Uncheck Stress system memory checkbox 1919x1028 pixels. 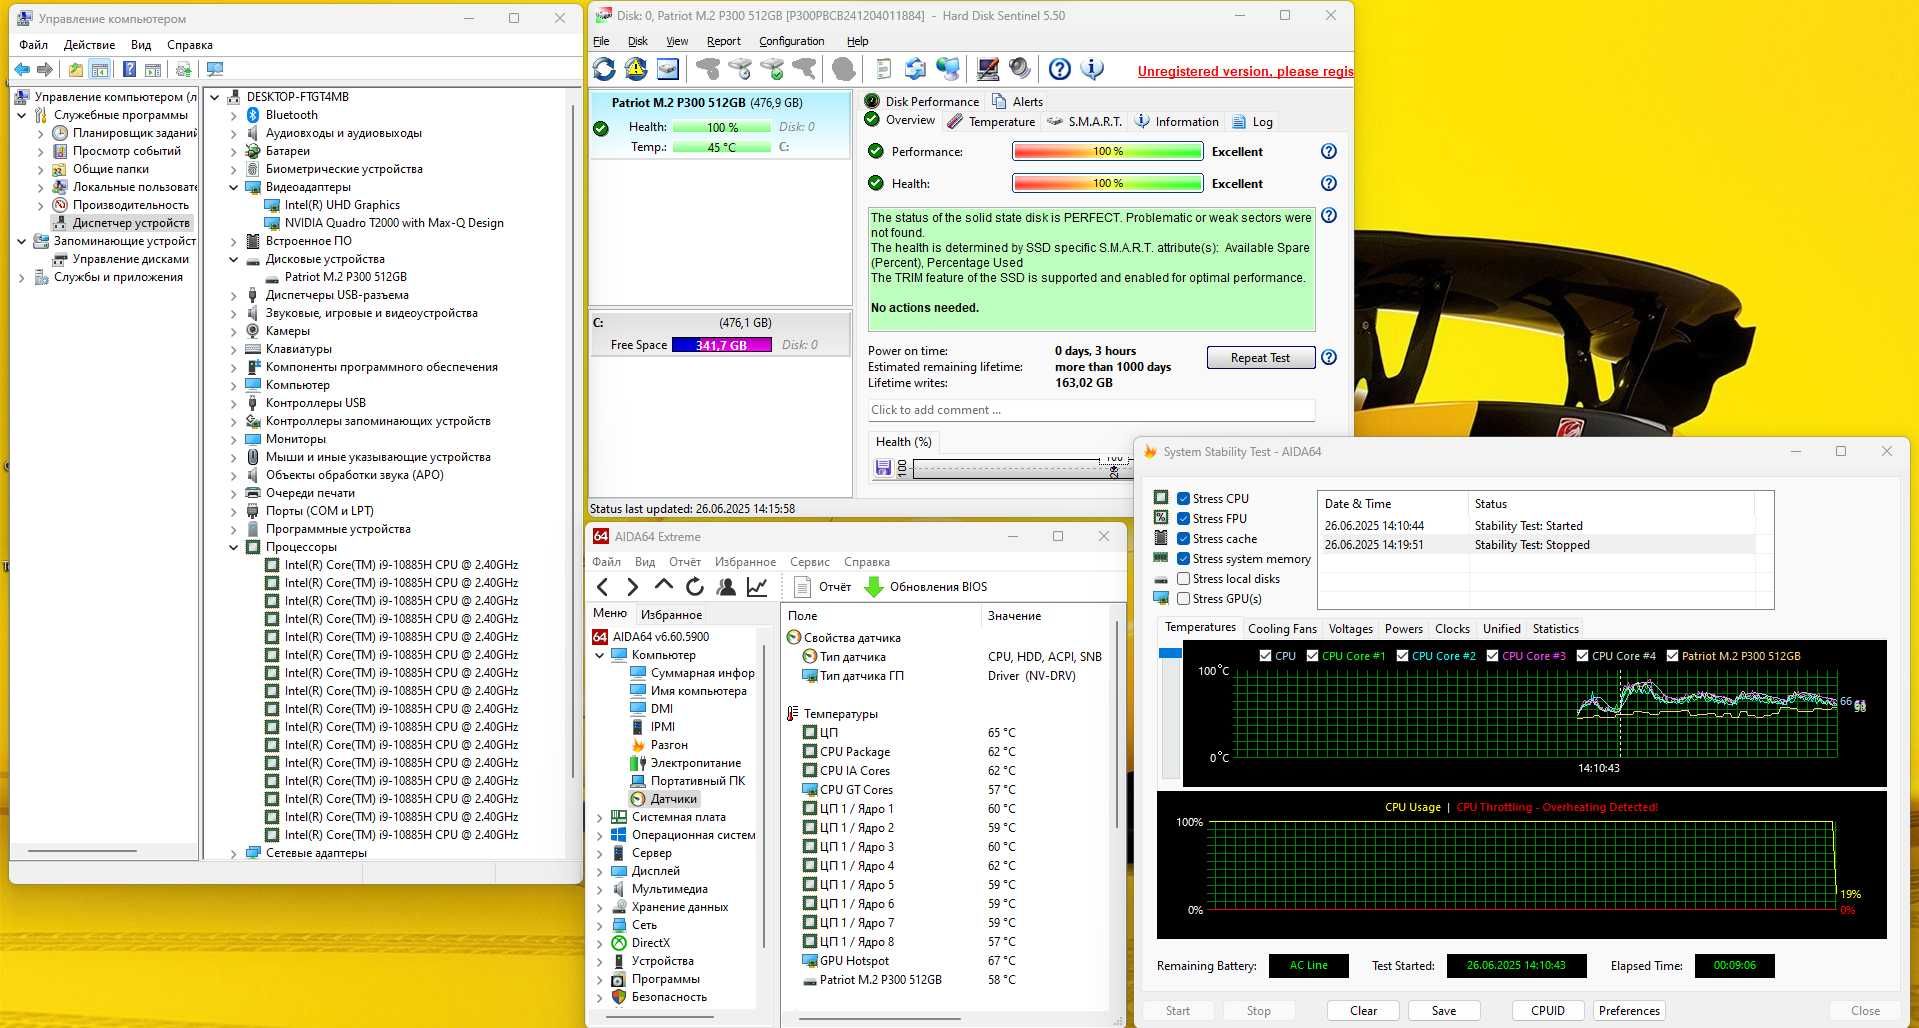click(x=1183, y=558)
